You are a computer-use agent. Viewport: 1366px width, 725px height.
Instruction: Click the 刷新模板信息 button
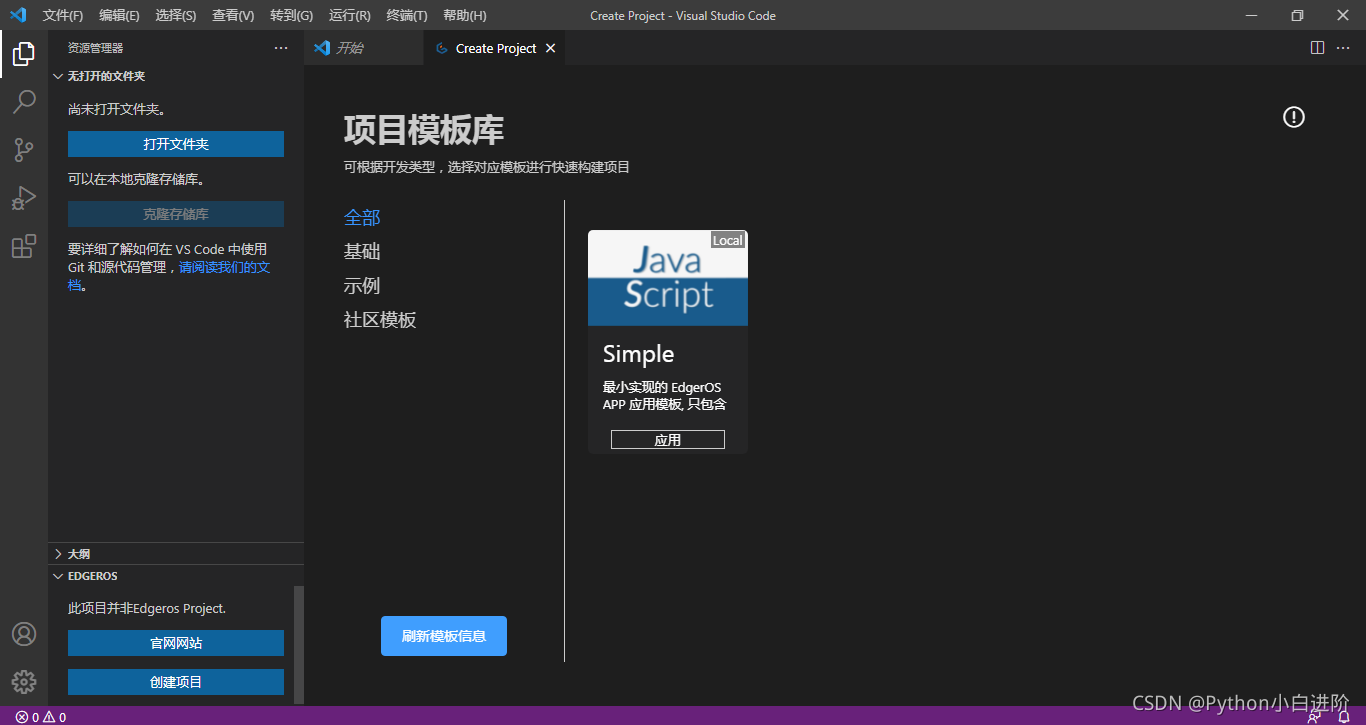444,636
